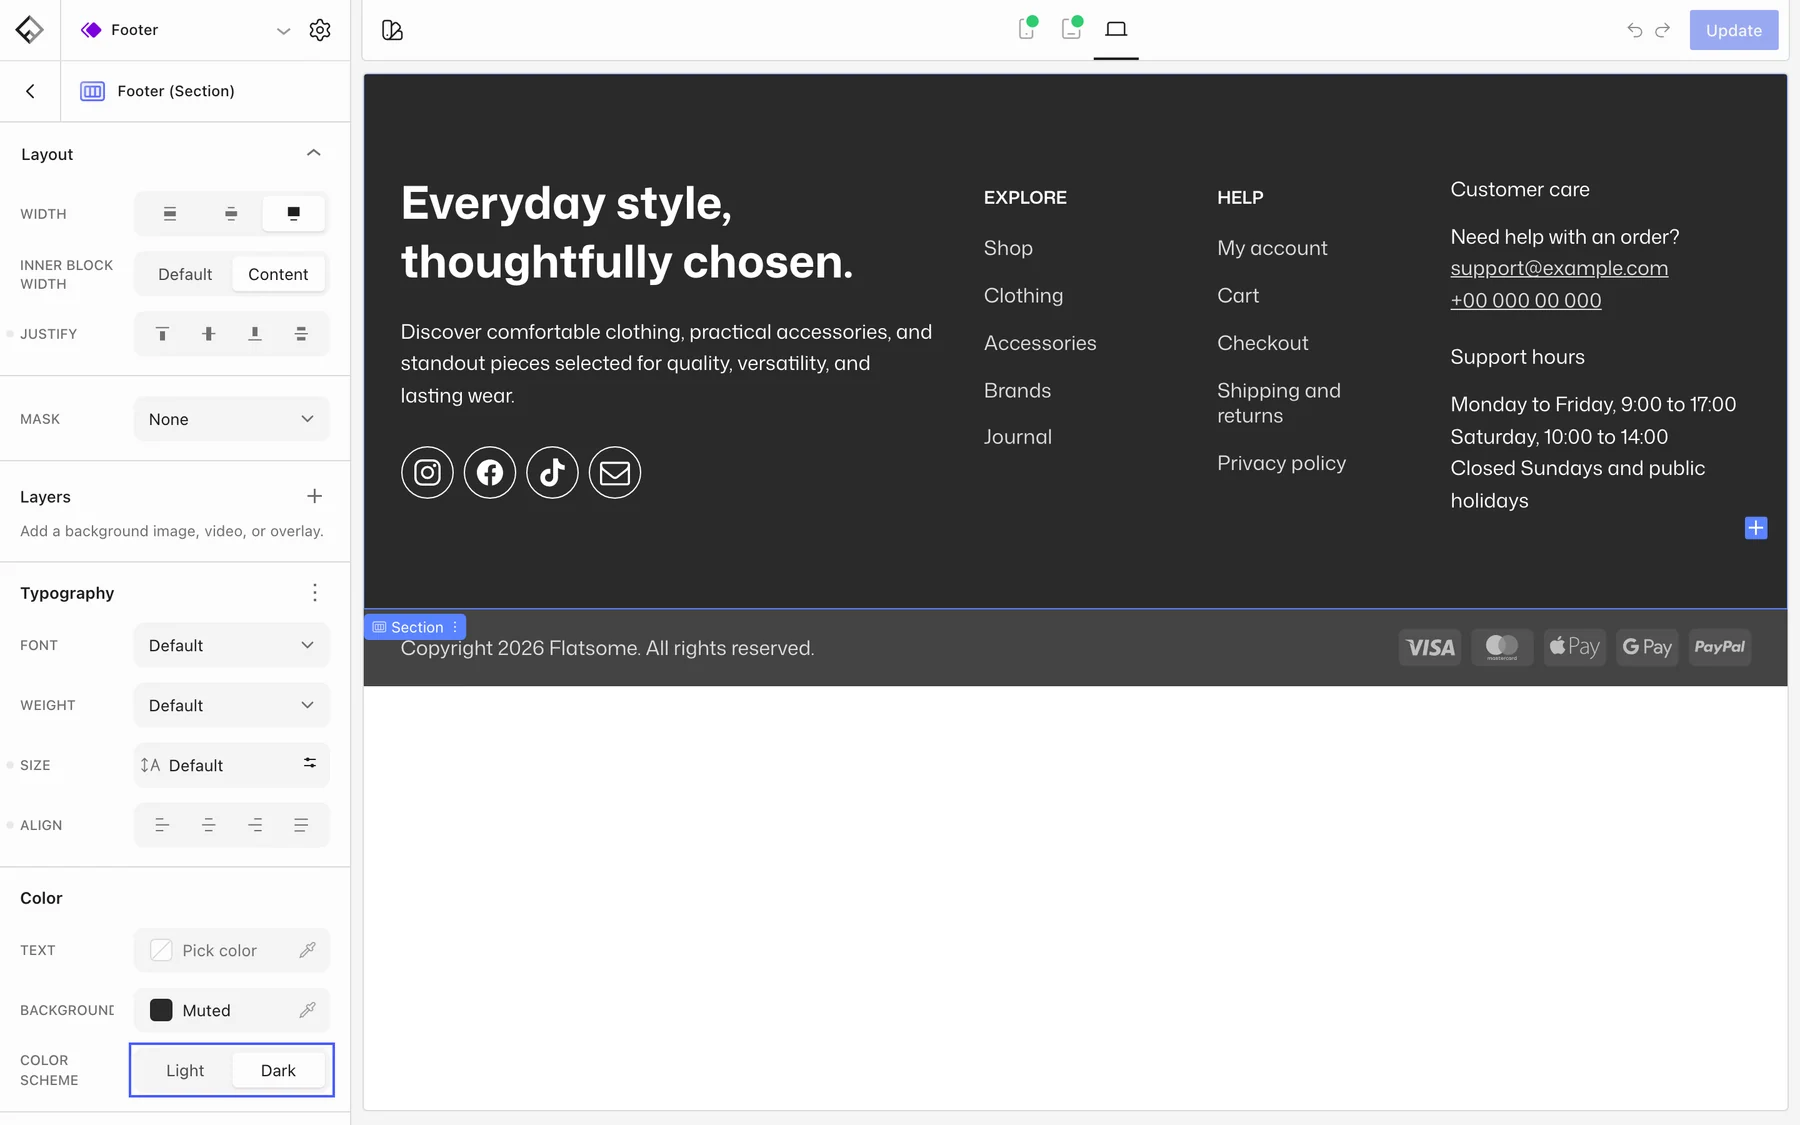Choose the Light color scheme
This screenshot has height=1125, width=1800.
coord(185,1070)
